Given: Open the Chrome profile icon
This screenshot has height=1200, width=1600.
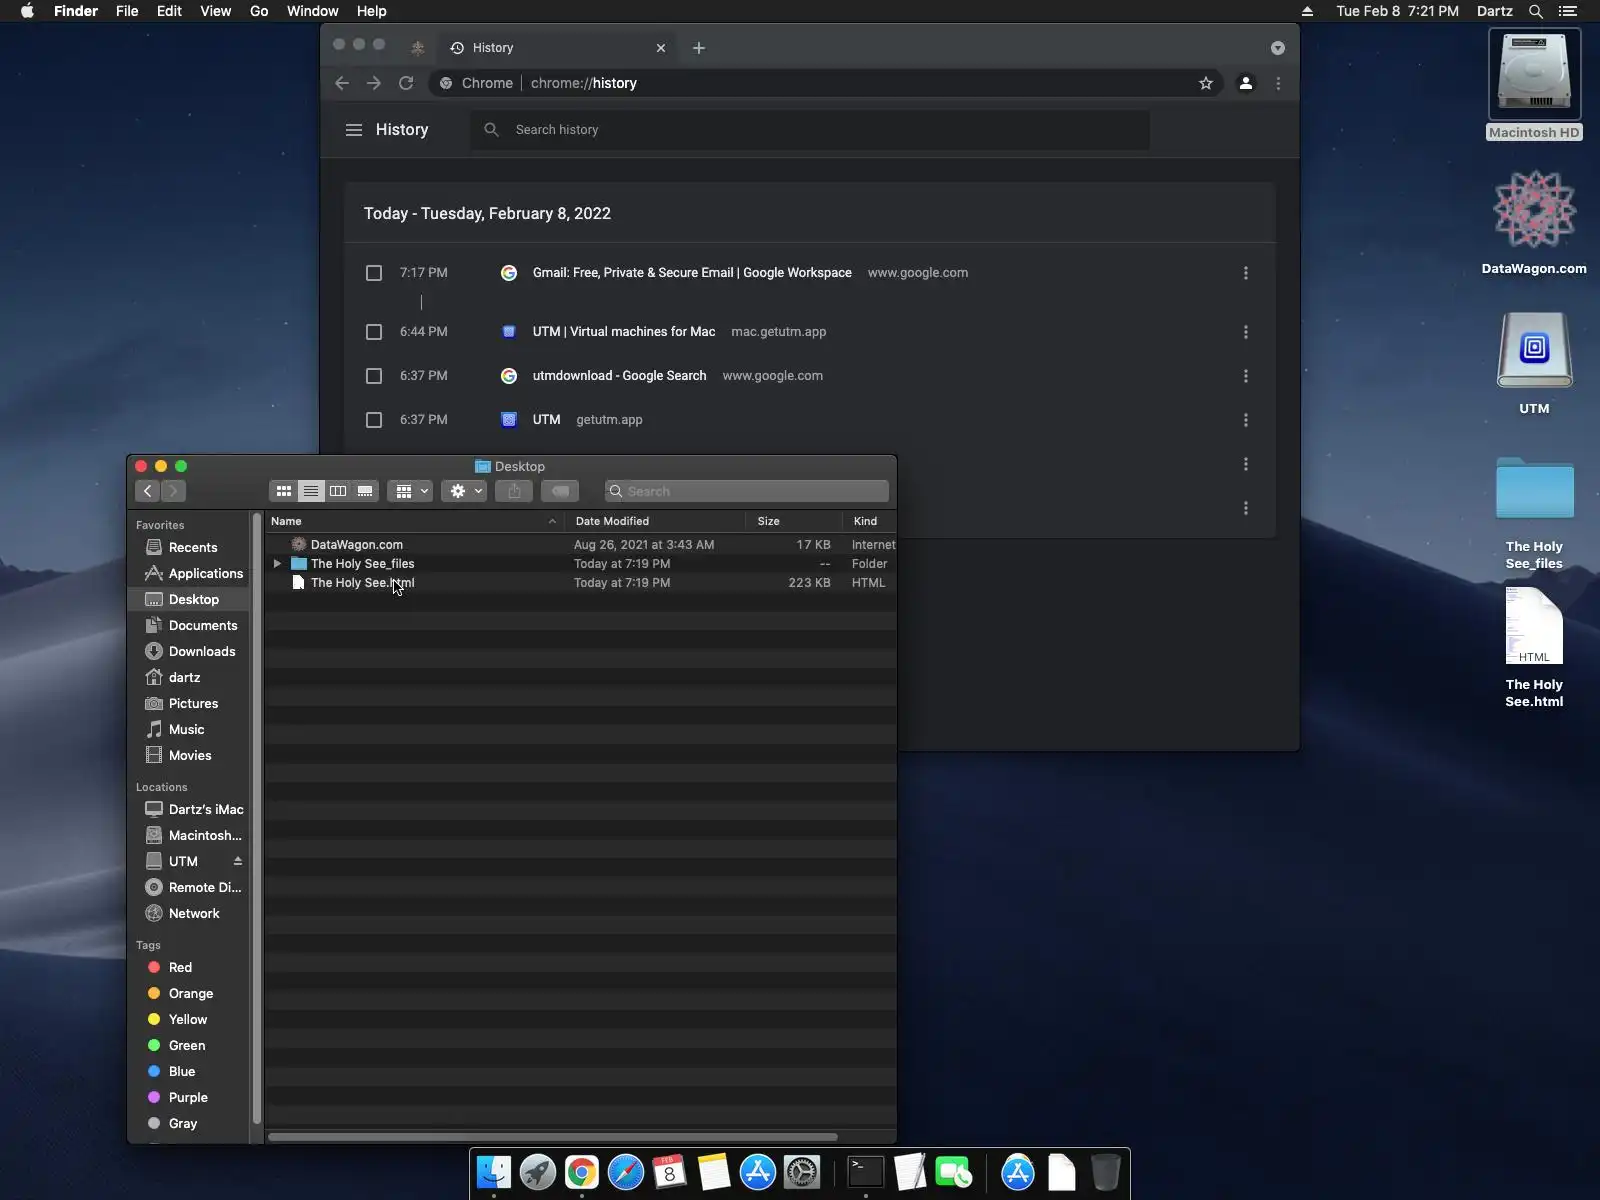Looking at the screenshot, I should [x=1246, y=83].
